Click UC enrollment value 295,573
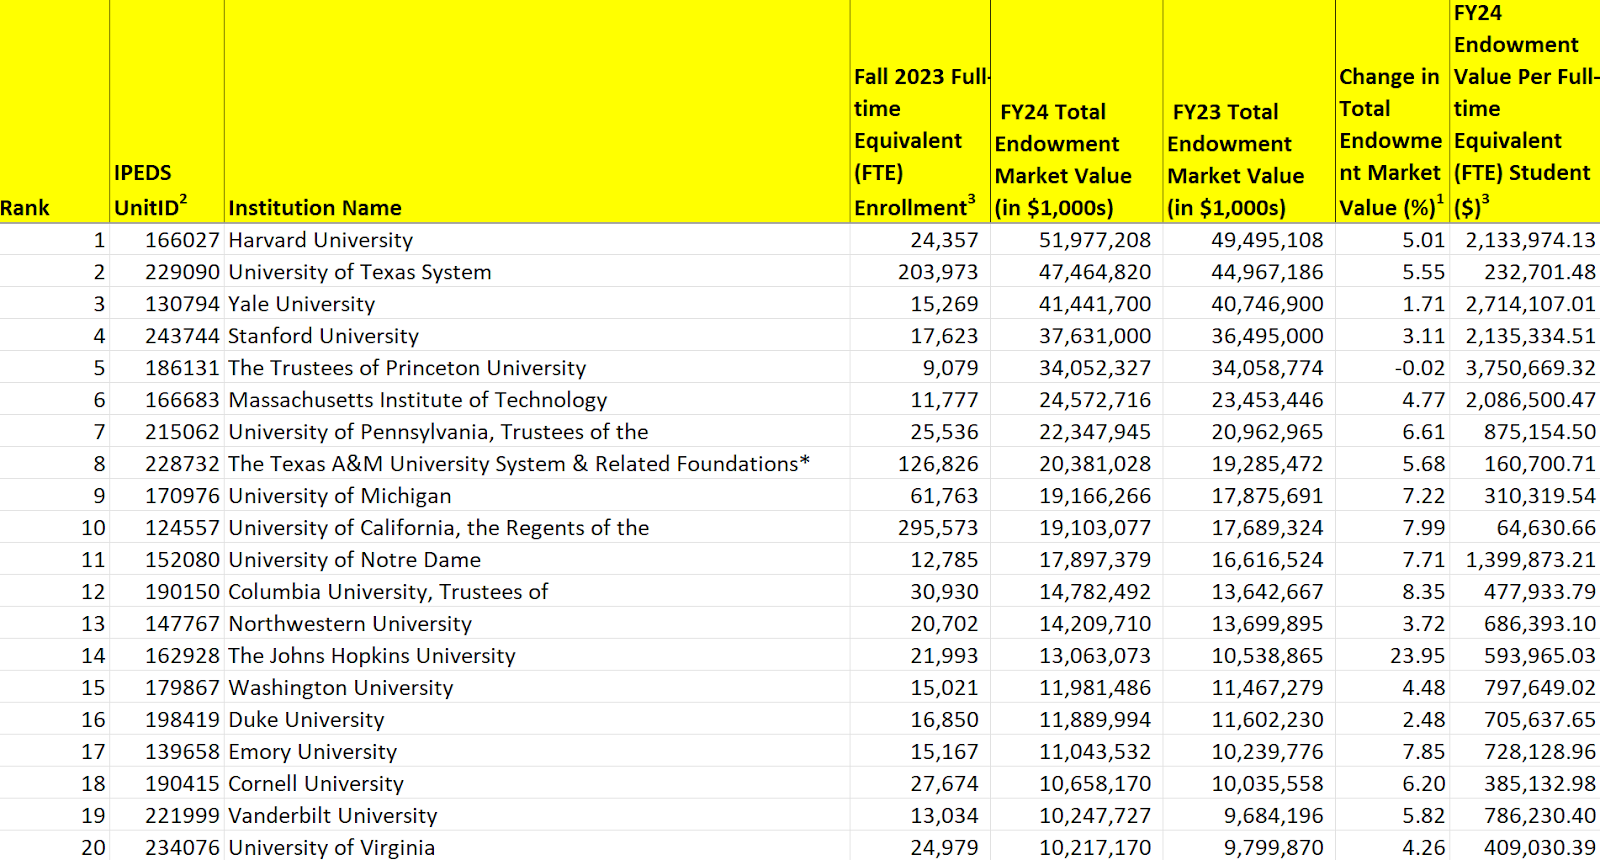 [x=920, y=527]
